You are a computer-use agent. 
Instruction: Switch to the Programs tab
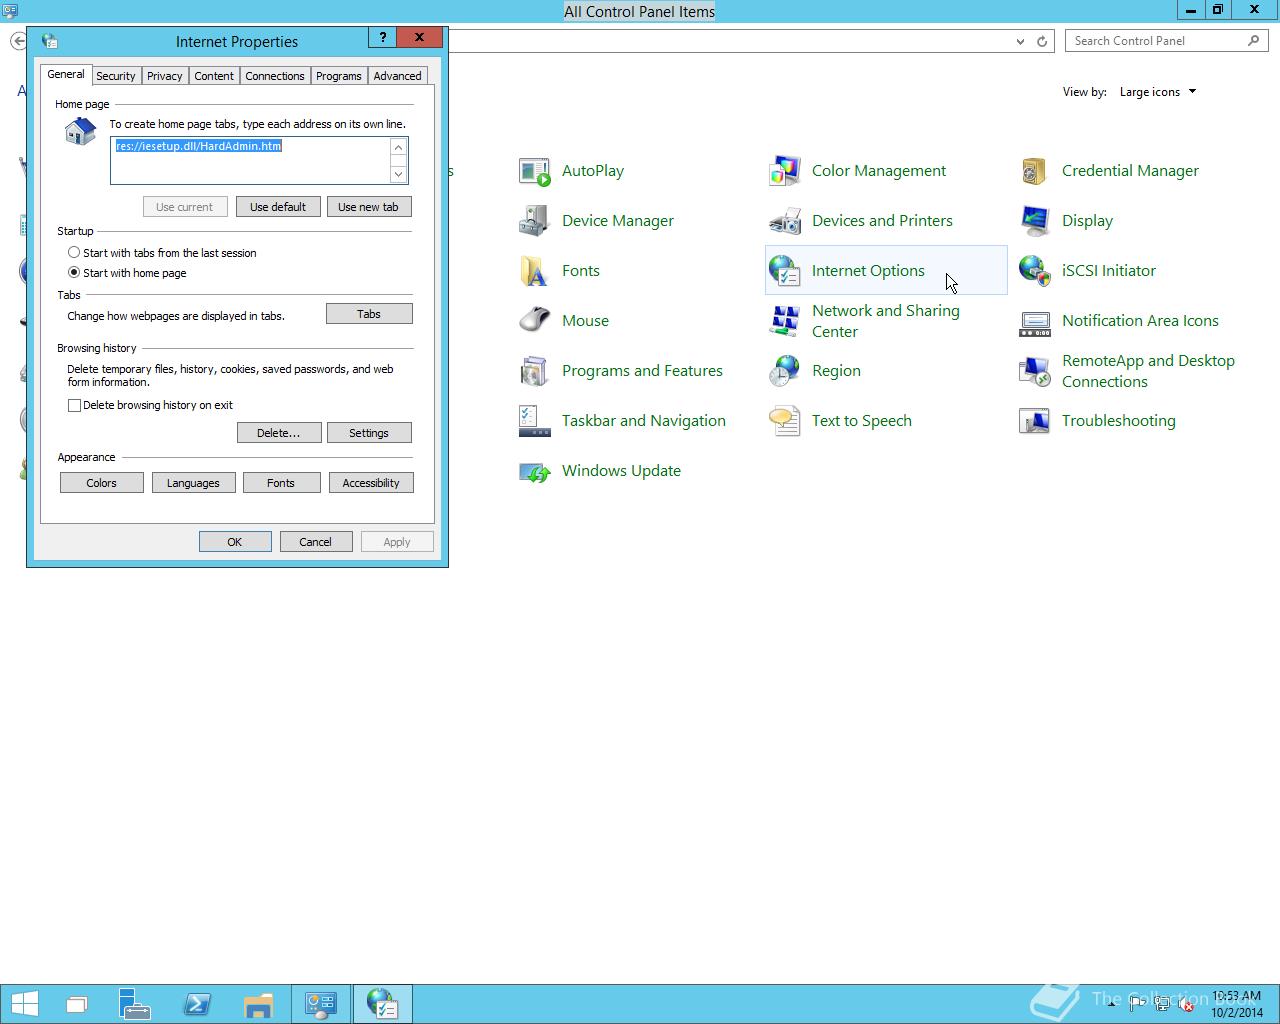click(x=339, y=76)
